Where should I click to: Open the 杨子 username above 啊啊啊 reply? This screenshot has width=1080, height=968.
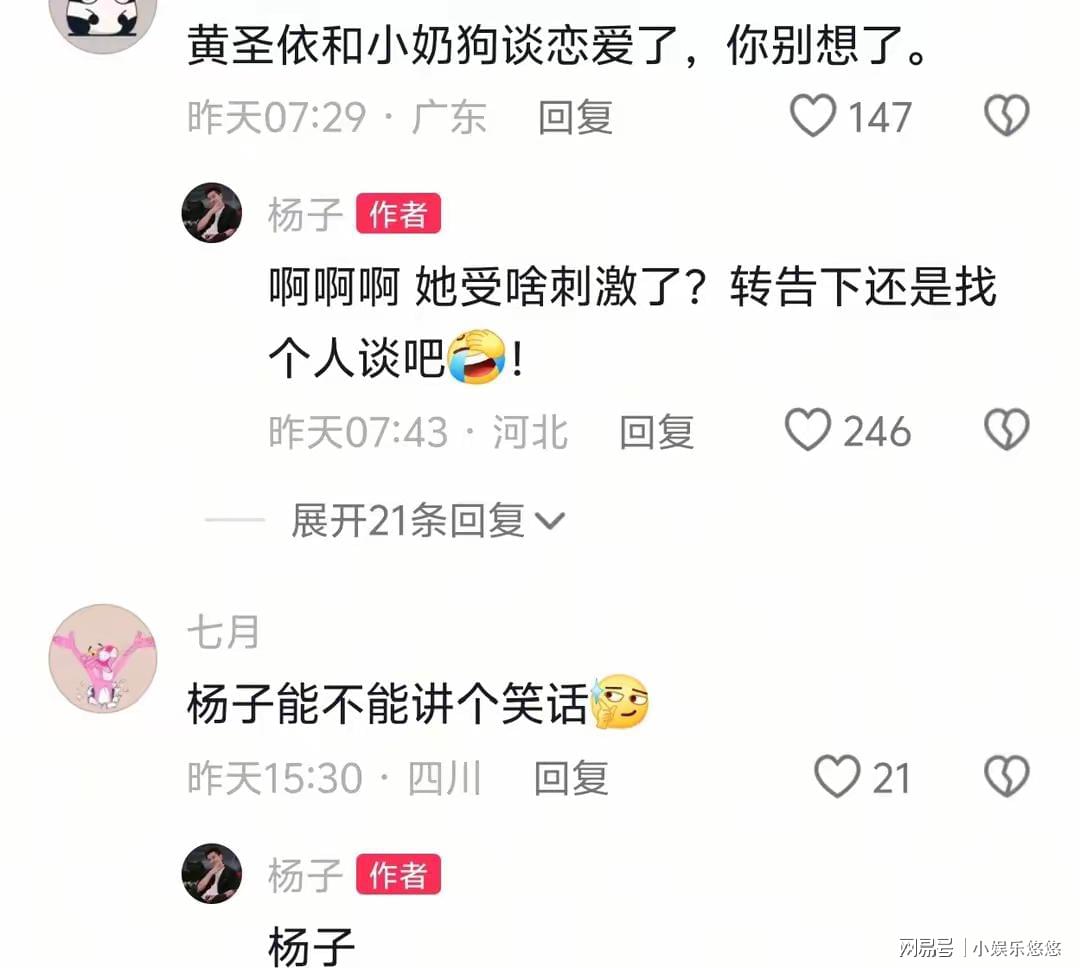pos(305,214)
